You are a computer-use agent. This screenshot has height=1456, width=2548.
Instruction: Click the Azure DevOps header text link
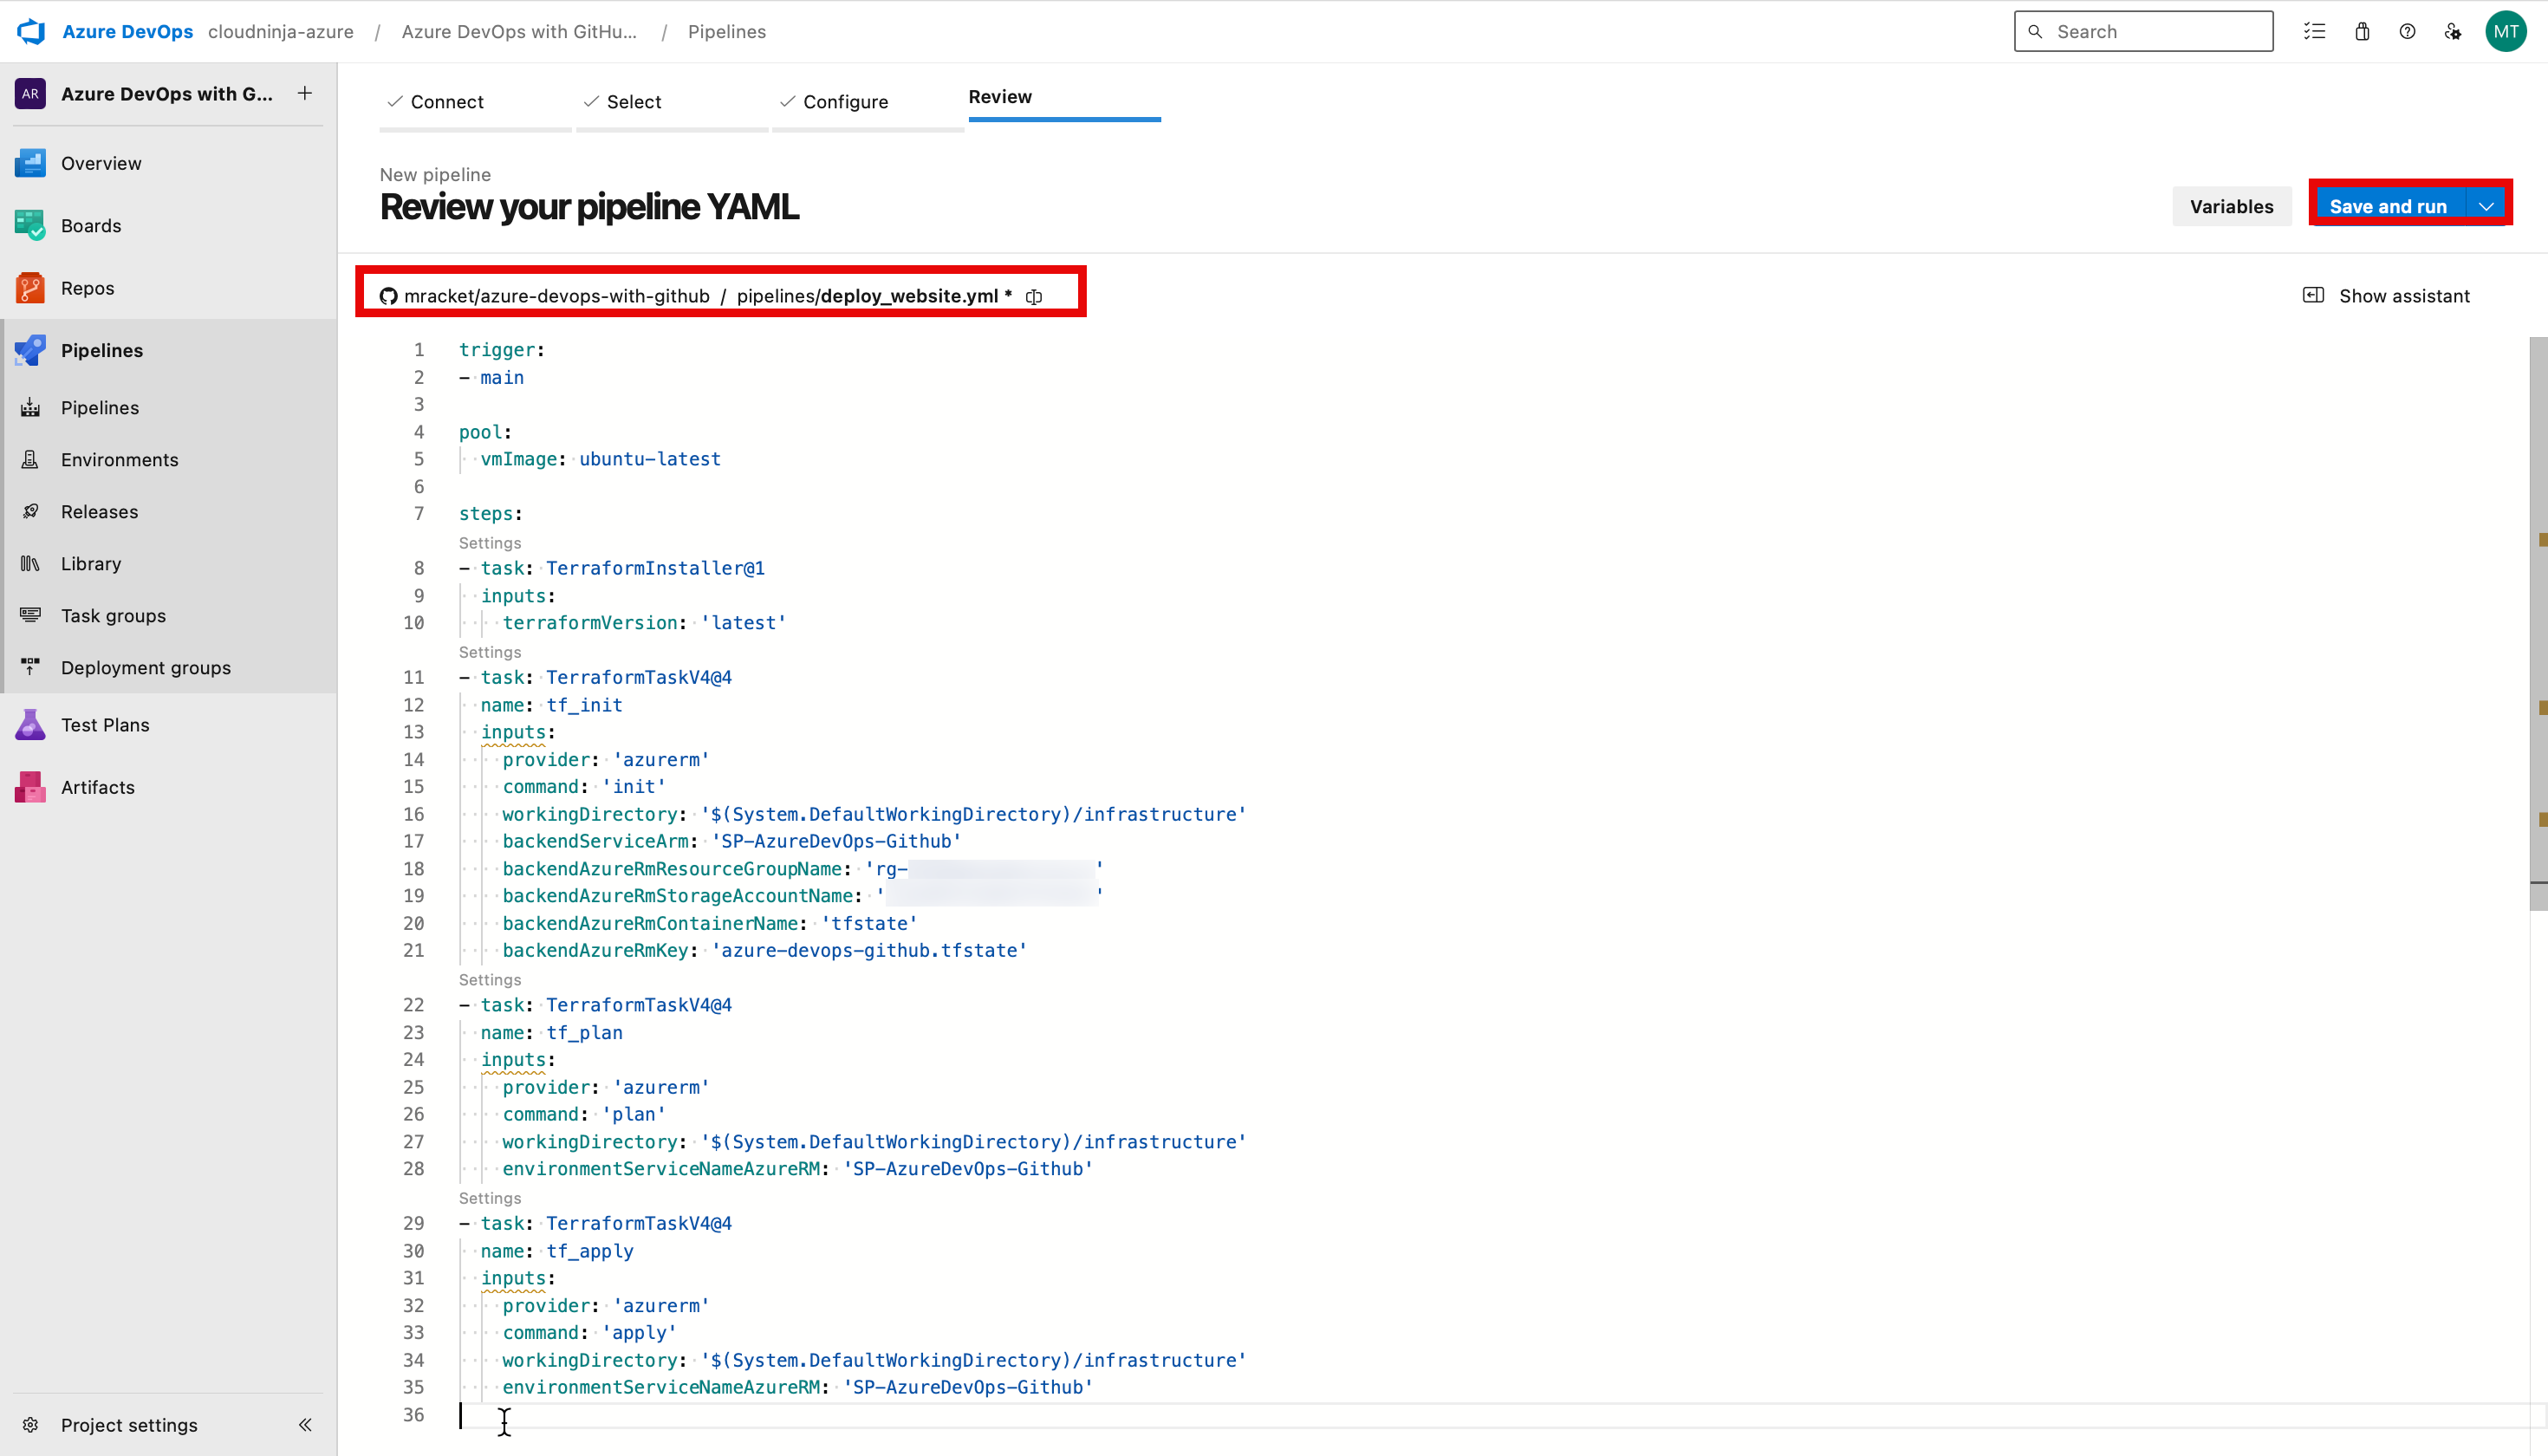click(128, 31)
